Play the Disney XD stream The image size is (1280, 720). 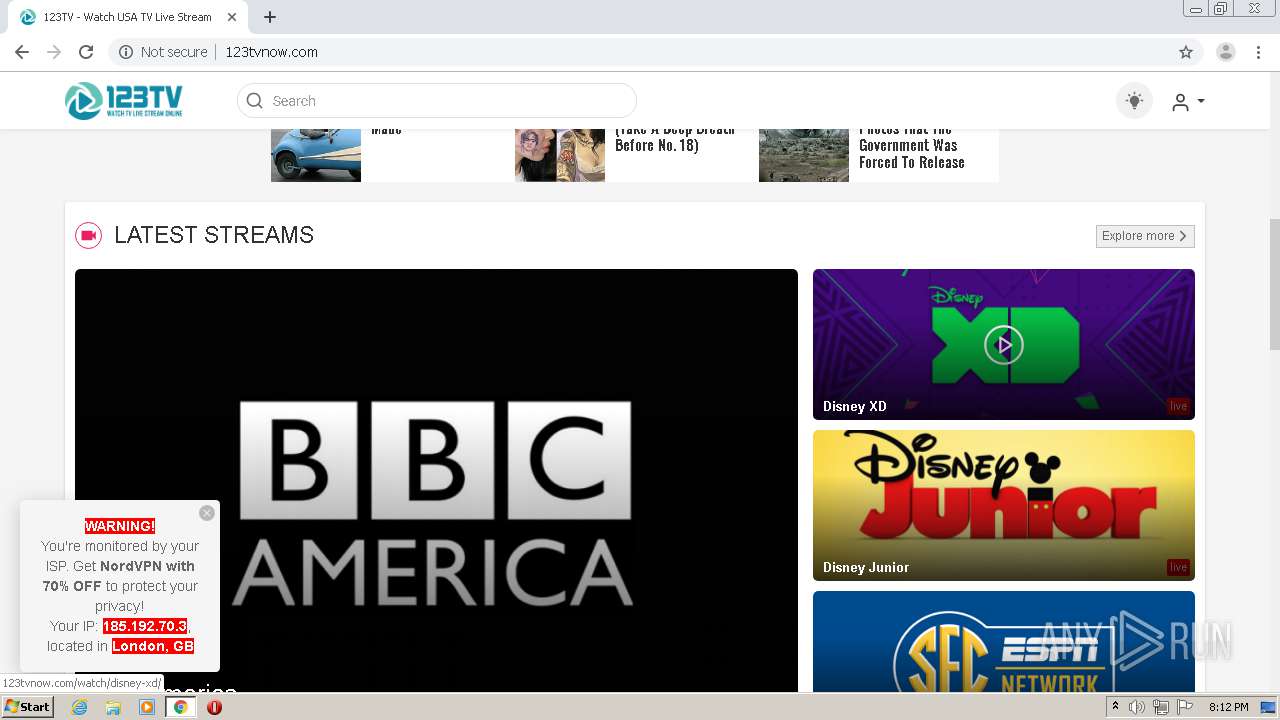(1004, 345)
